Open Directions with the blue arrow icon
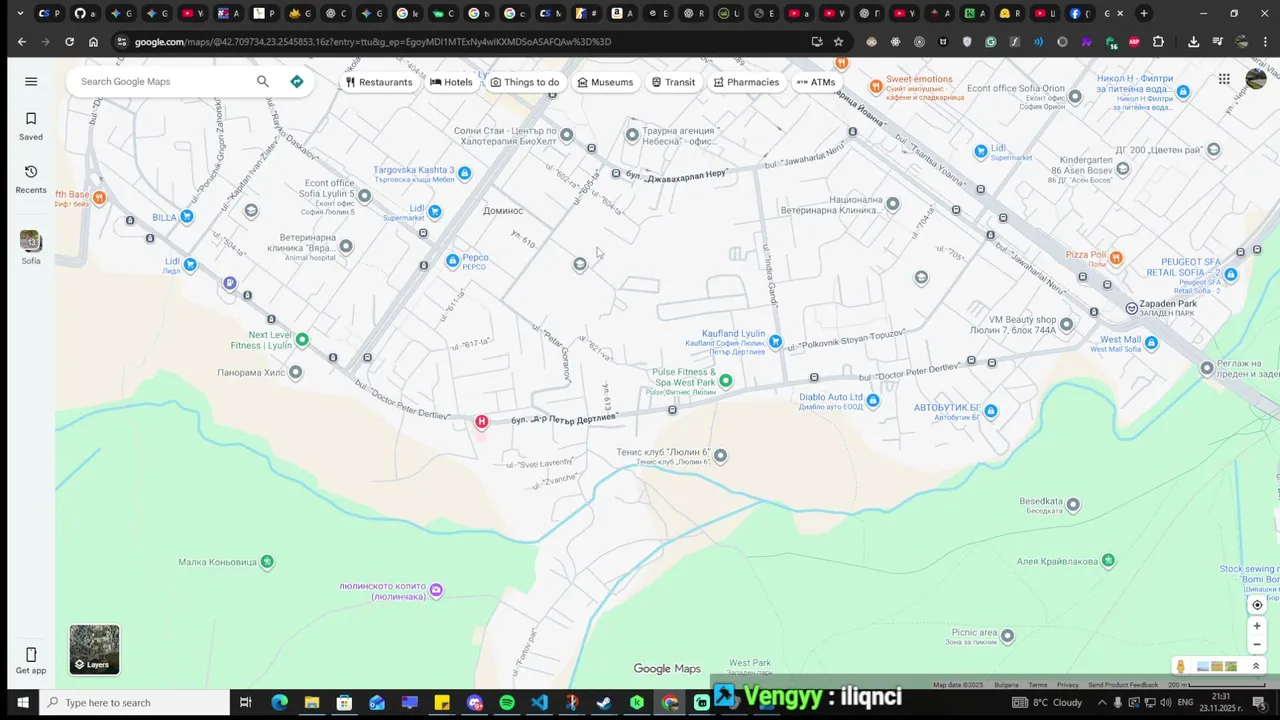 click(297, 82)
